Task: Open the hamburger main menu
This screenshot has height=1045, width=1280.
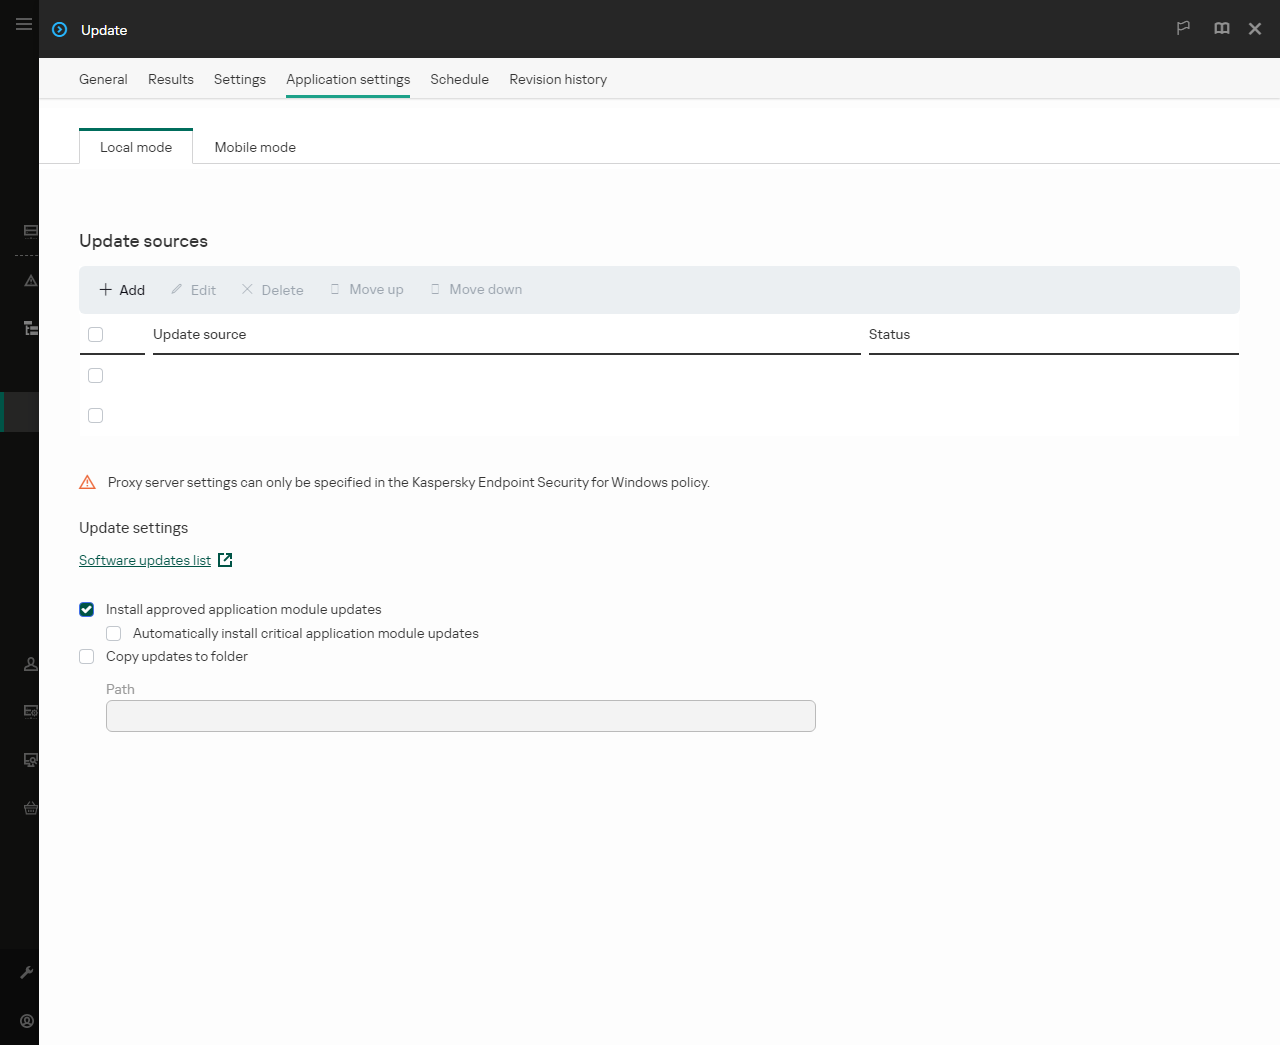Action: pyautogui.click(x=24, y=24)
